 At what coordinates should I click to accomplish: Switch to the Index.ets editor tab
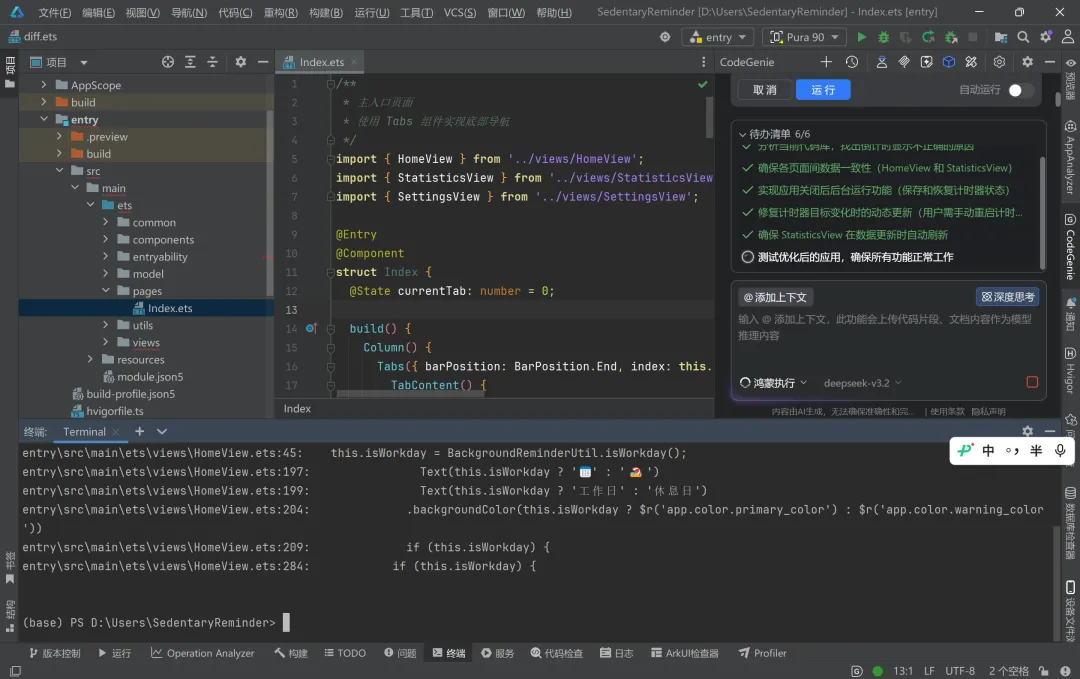[x=320, y=62]
